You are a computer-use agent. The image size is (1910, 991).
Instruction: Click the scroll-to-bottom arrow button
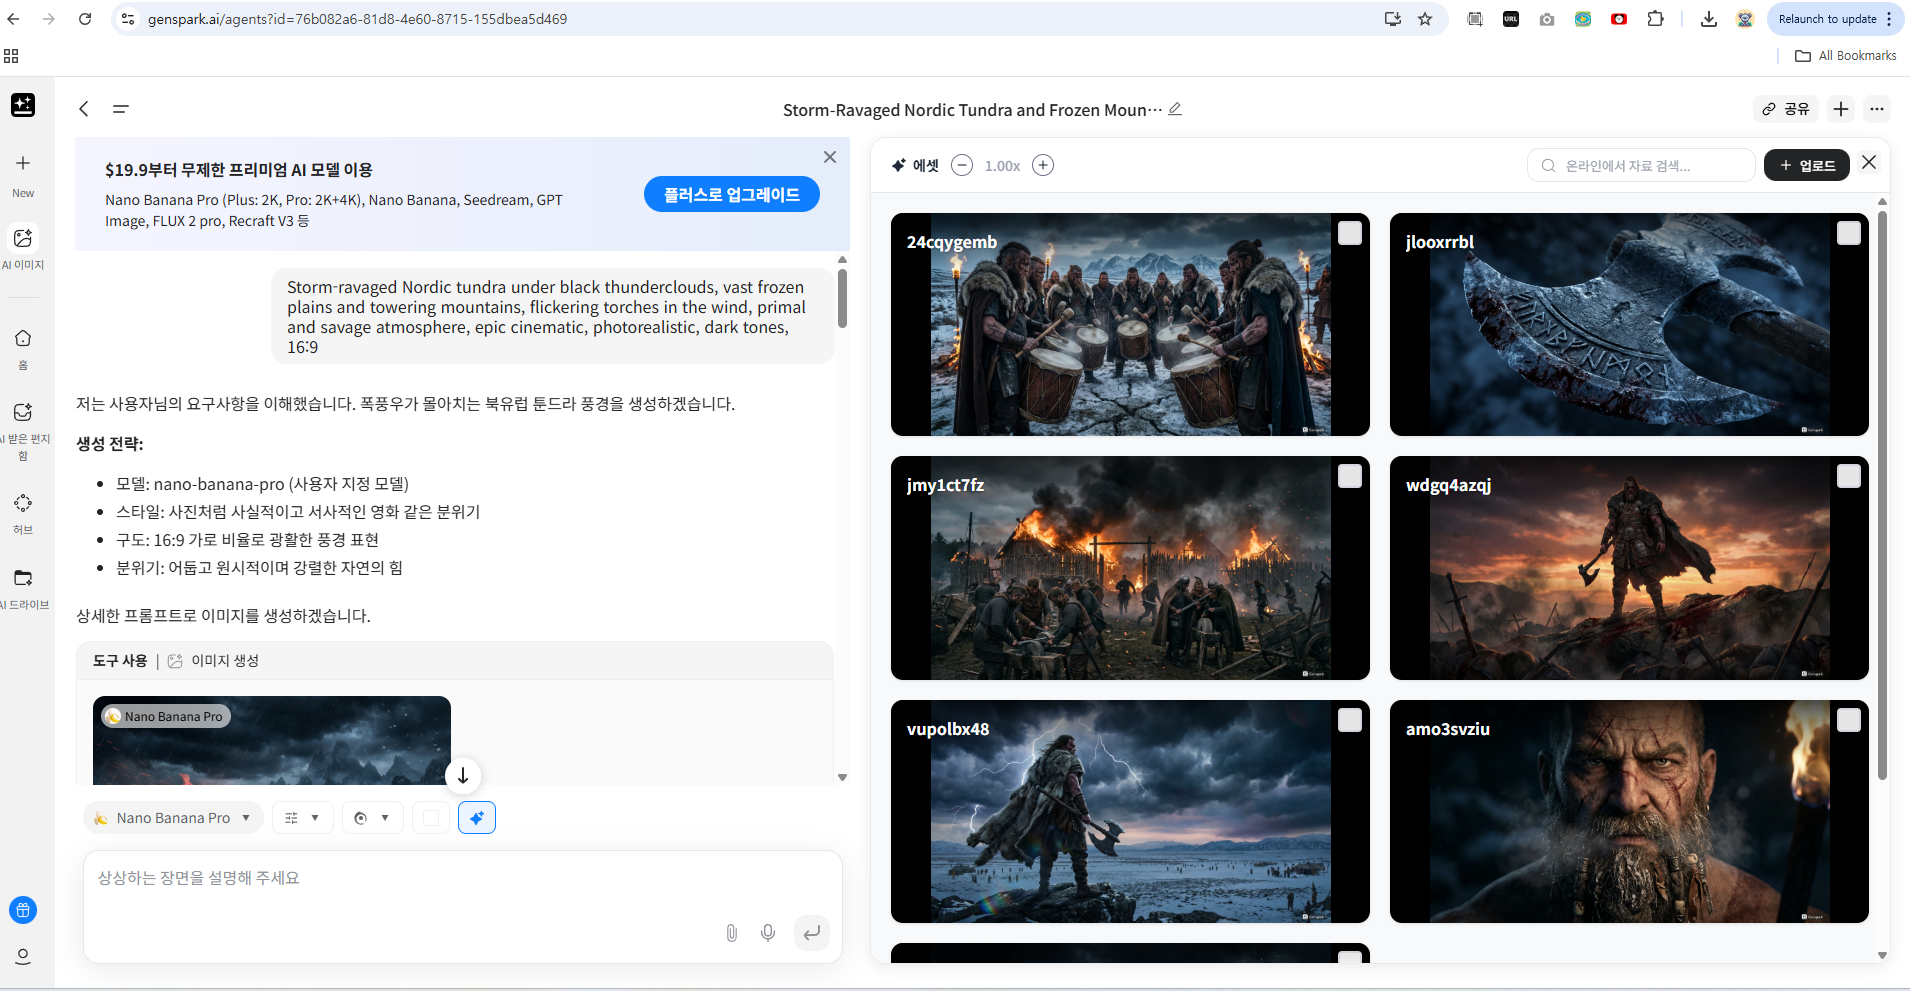pyautogui.click(x=463, y=775)
